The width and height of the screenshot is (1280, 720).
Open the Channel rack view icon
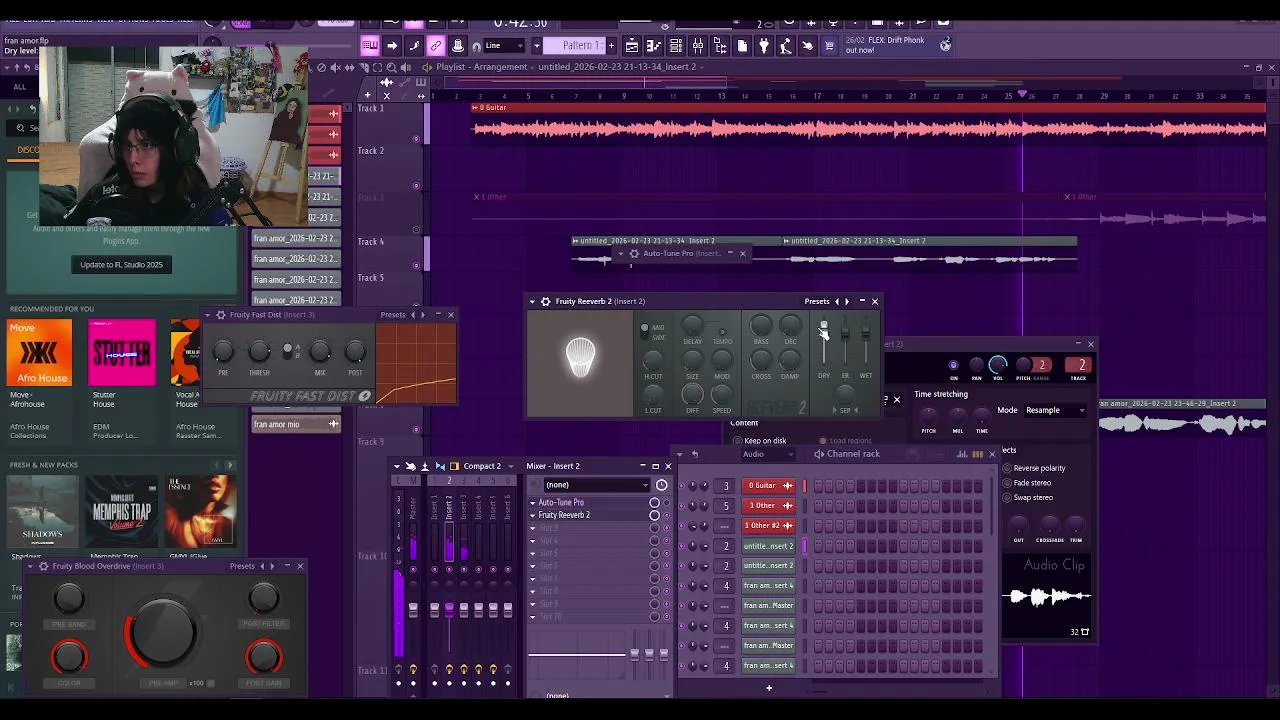(676, 45)
